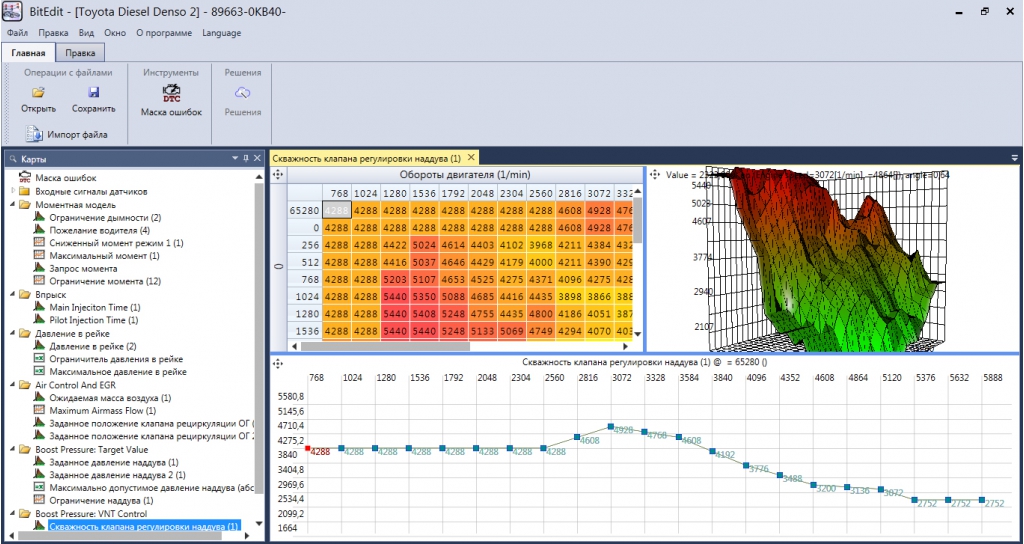Click the move handle icon of table pane

click(278, 174)
